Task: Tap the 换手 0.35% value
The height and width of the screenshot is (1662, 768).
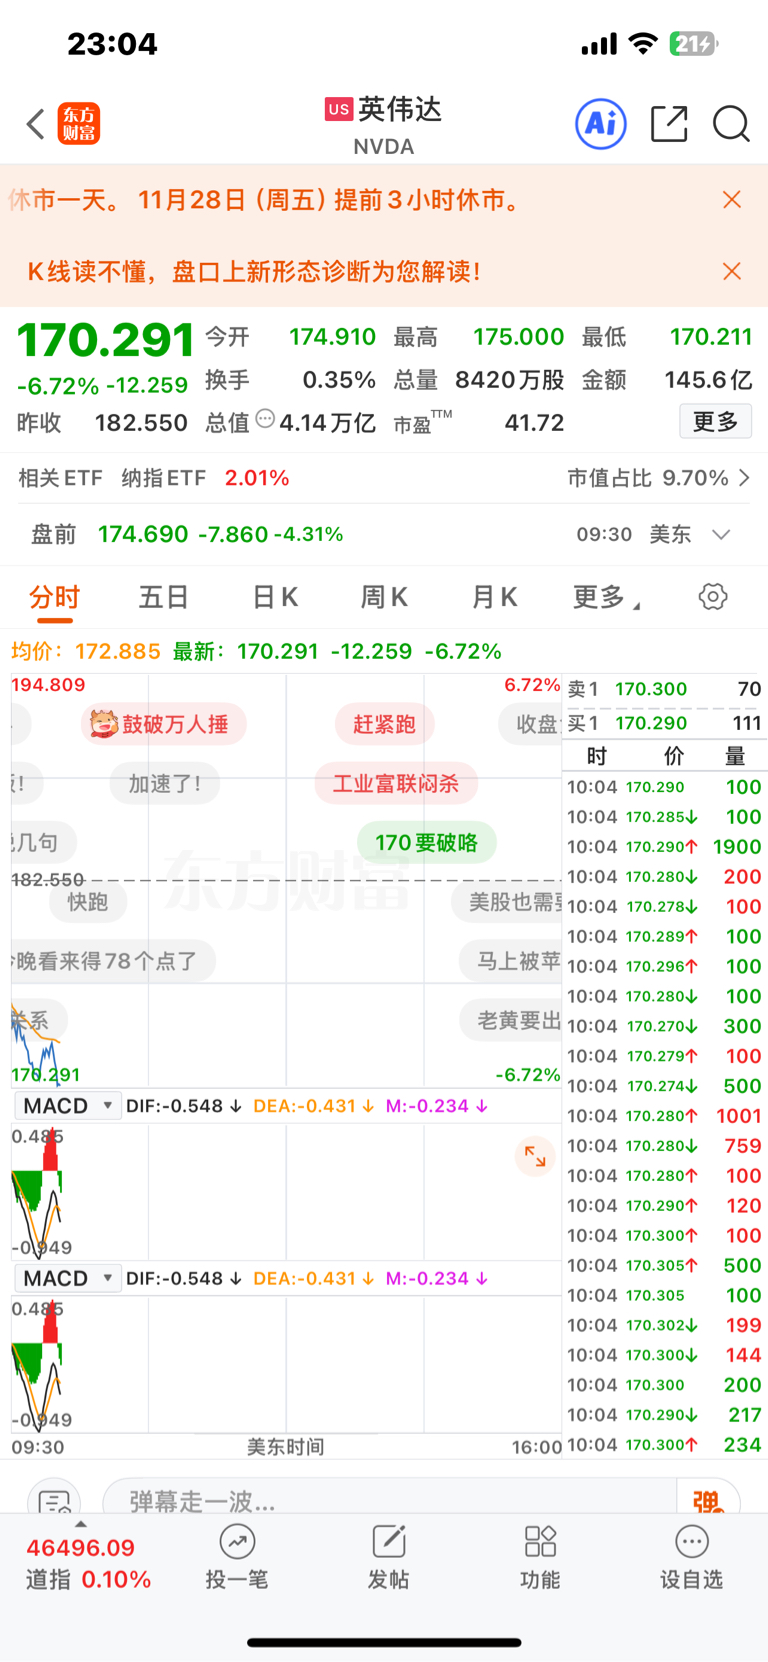Action: pyautogui.click(x=339, y=380)
